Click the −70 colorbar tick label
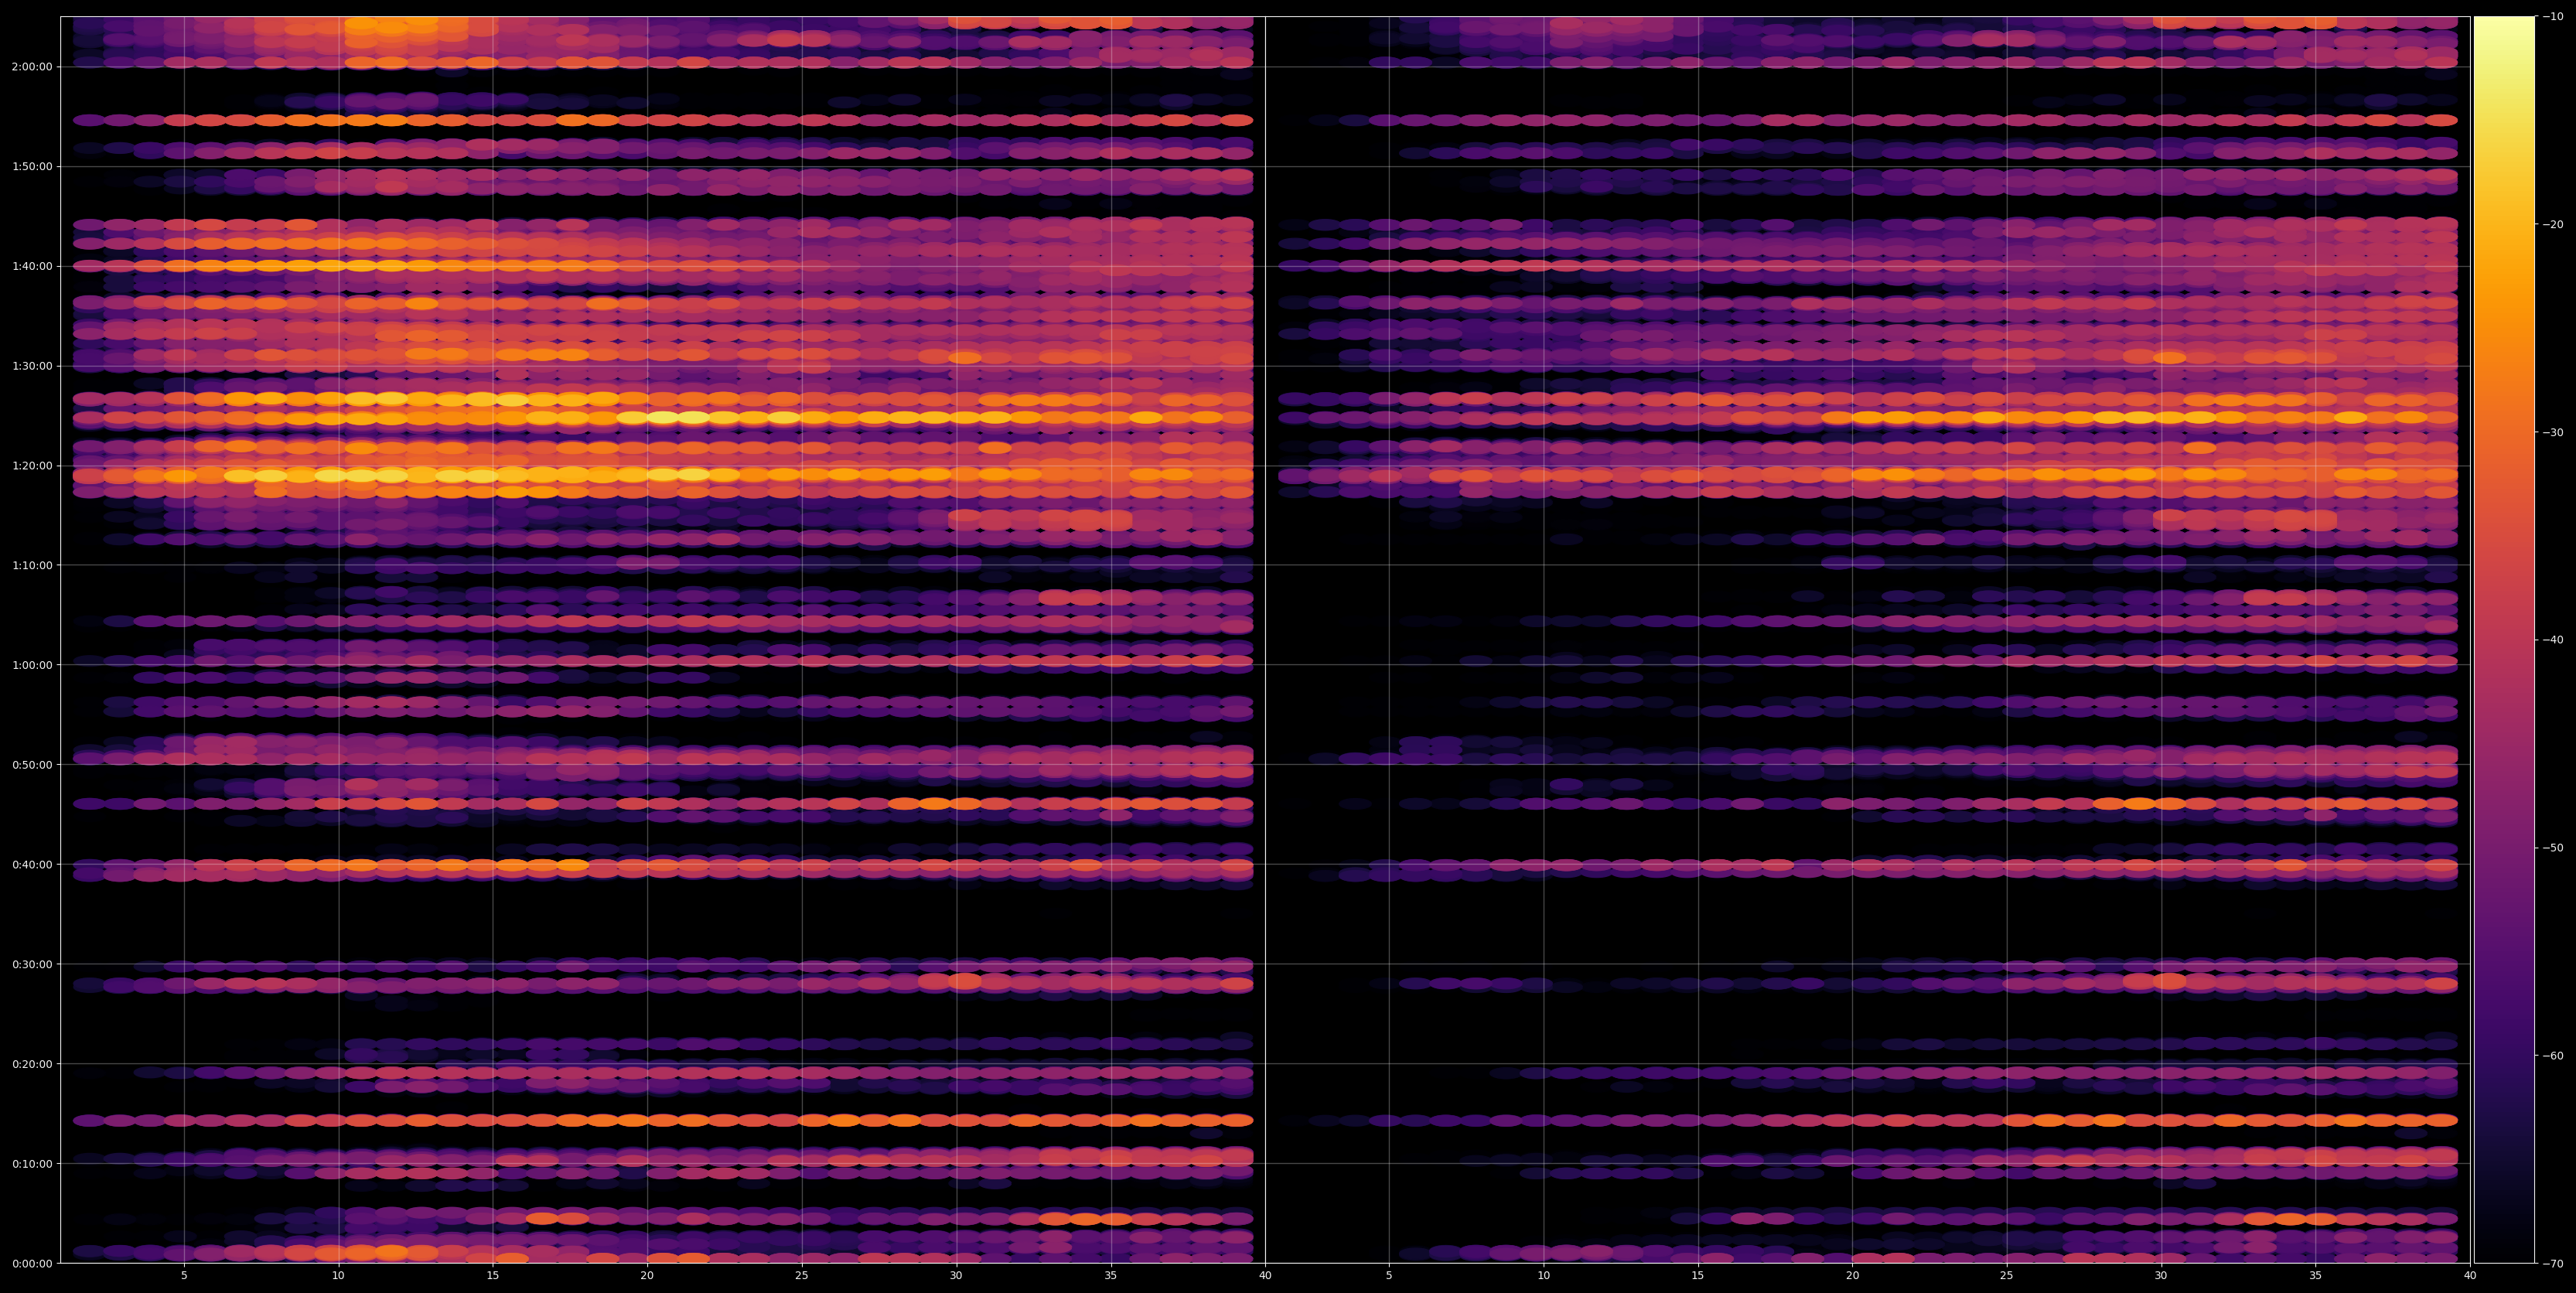The image size is (2576, 1293). coord(2552,1264)
